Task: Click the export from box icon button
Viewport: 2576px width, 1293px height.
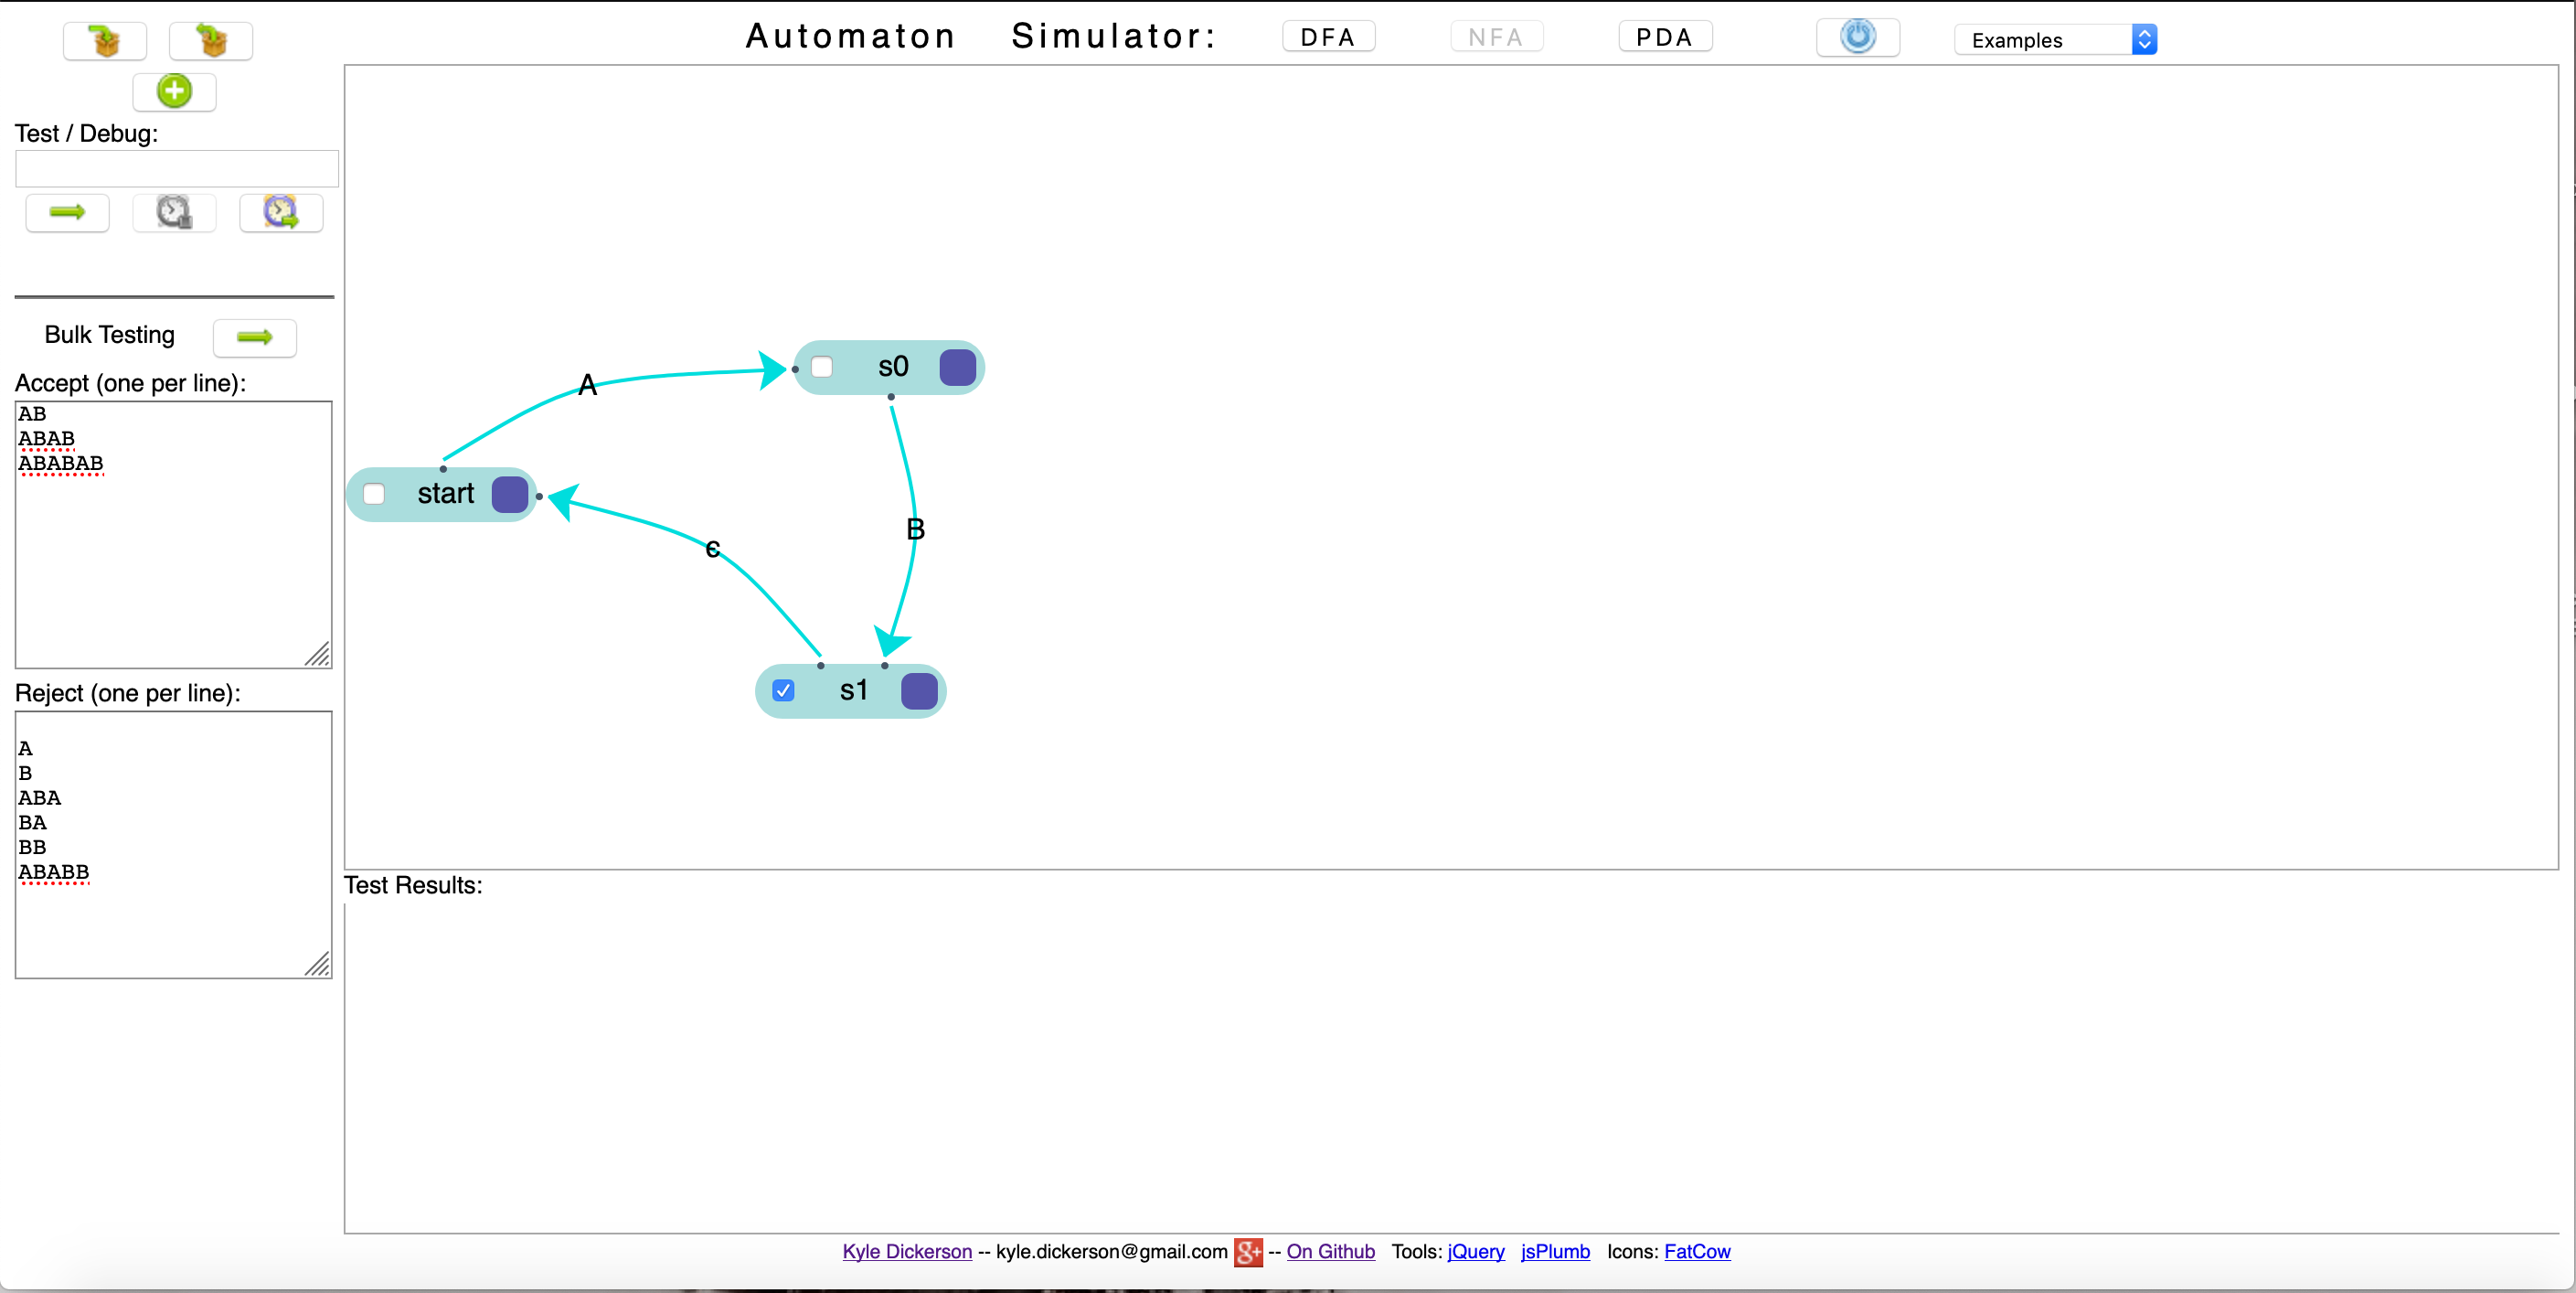Action: point(211,41)
